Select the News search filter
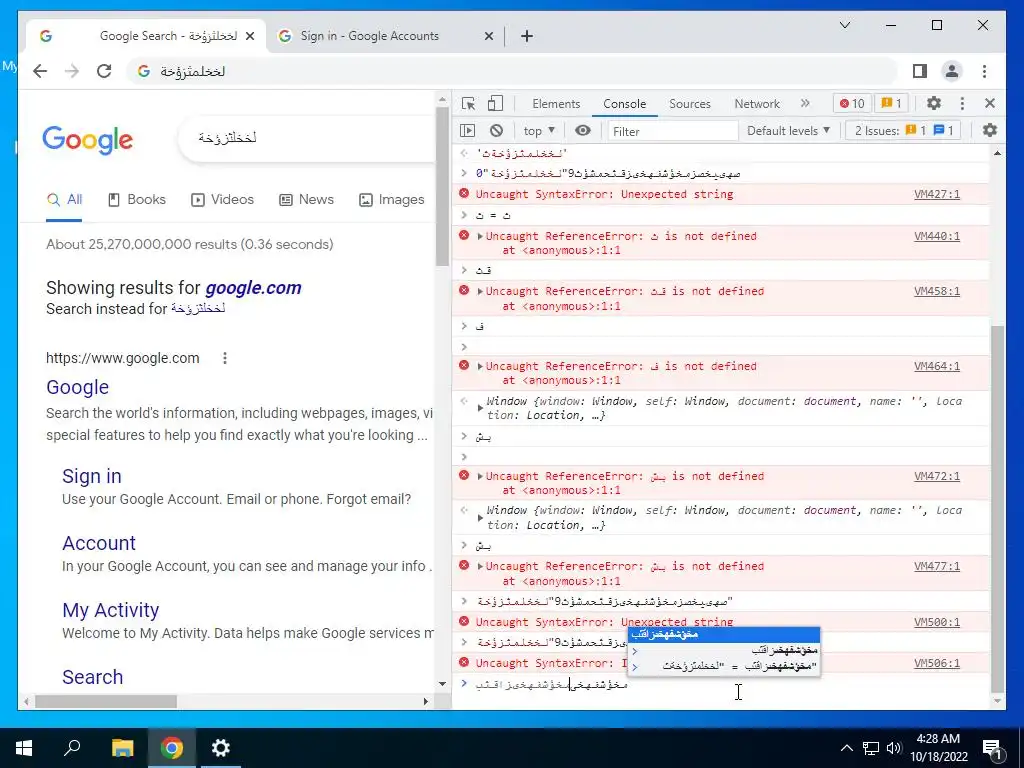 [x=306, y=200]
